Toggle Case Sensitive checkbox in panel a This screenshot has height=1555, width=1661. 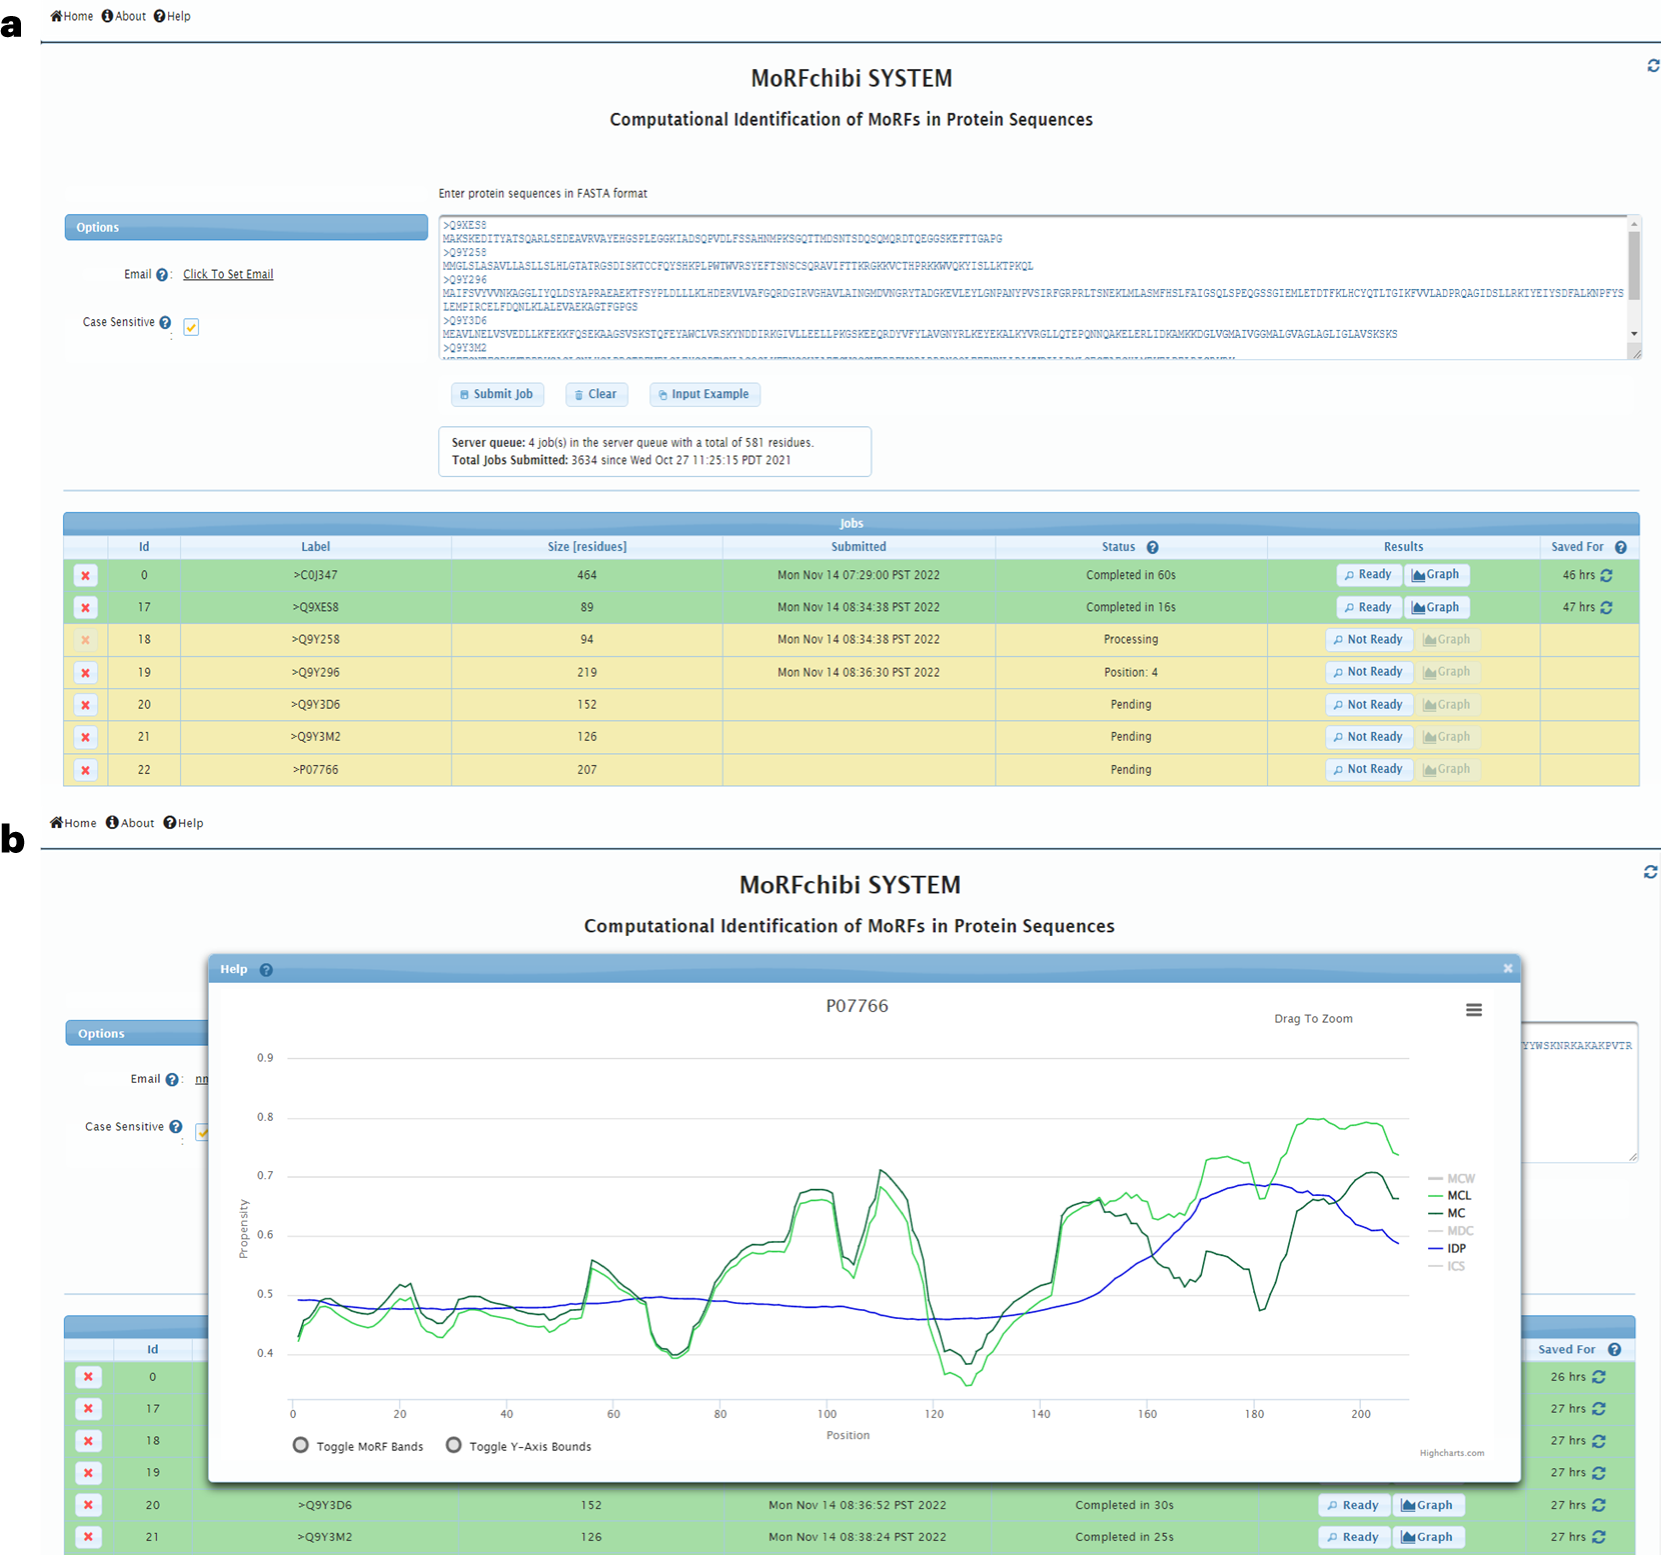(x=191, y=327)
